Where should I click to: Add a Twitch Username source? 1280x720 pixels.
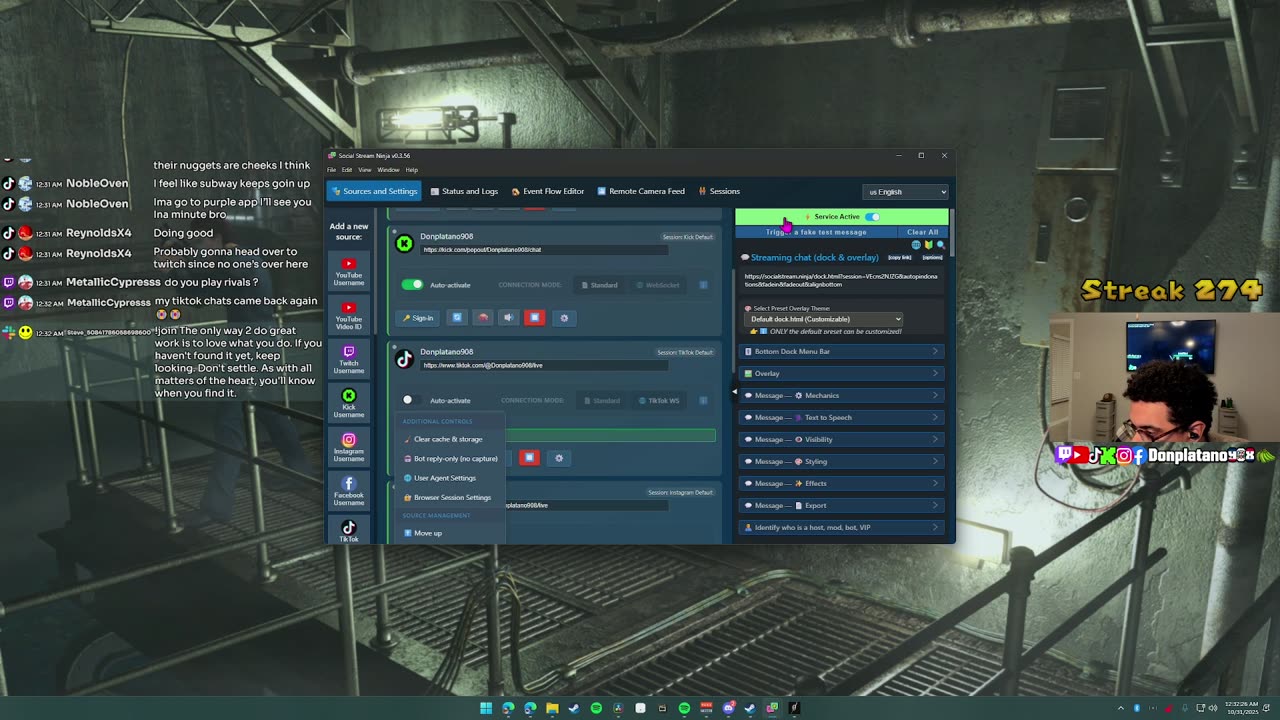point(348,360)
